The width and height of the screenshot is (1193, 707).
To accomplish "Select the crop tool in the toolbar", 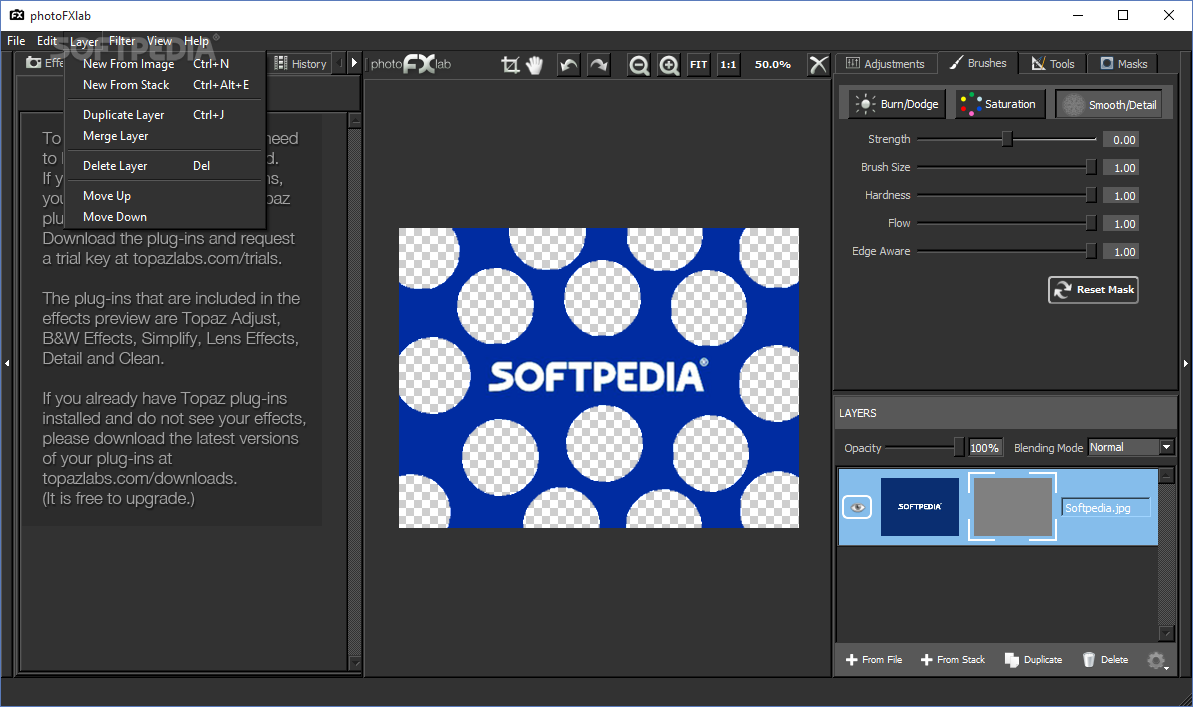I will [x=511, y=65].
